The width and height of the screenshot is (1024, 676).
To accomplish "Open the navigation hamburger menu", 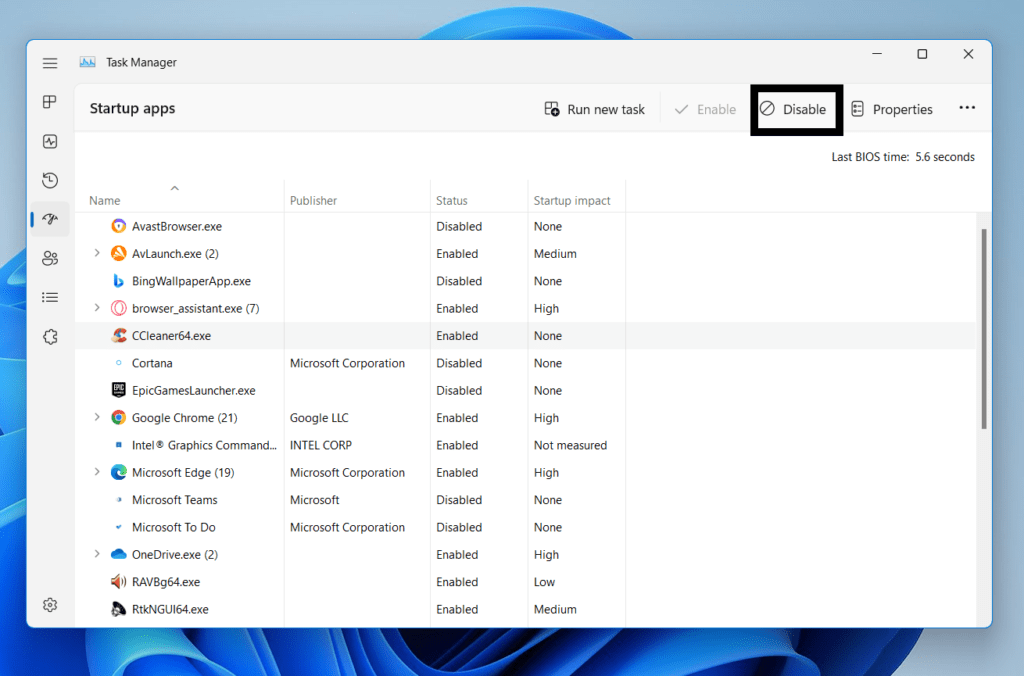I will click(49, 62).
